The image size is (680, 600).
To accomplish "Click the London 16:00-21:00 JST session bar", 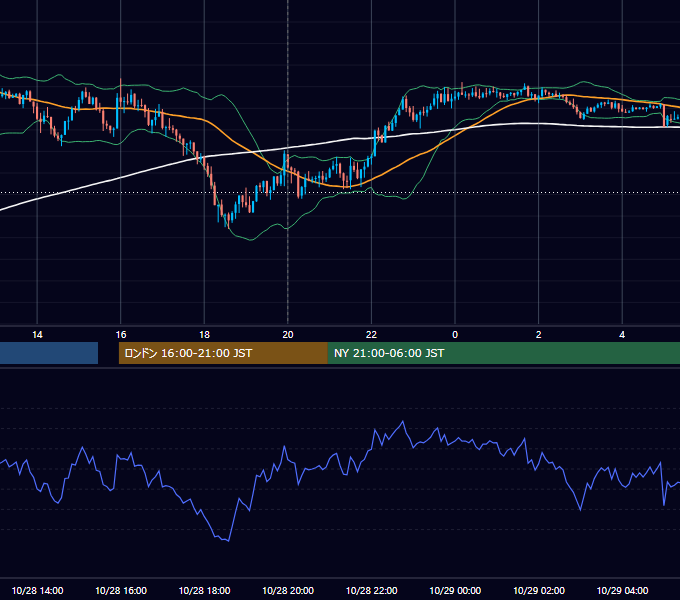I will pos(223,353).
